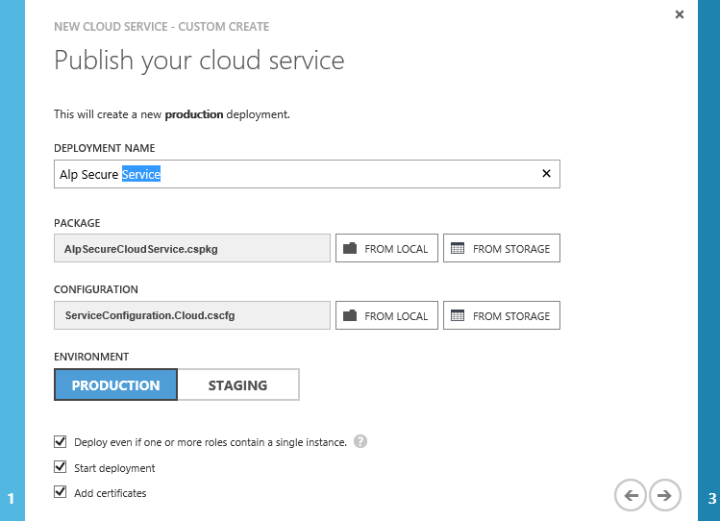720x521 pixels.
Task: Click the ServiceConfiguration.Cloud.cscfg configuration field
Action: pyautogui.click(x=192, y=316)
